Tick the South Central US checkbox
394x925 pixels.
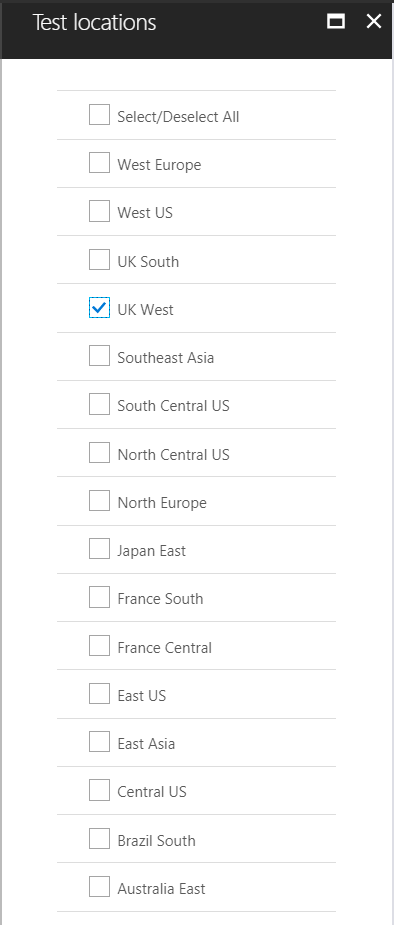point(99,404)
